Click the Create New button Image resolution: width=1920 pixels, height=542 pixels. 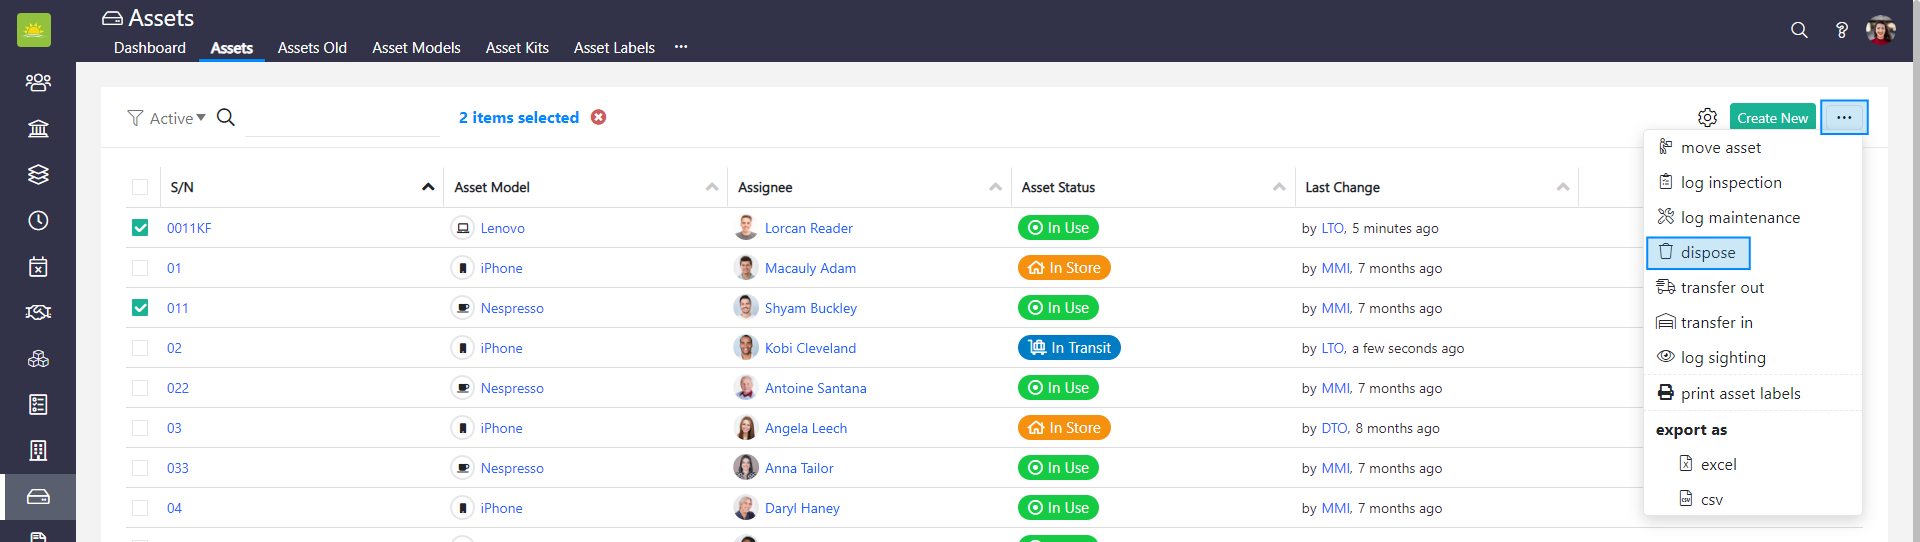pyautogui.click(x=1772, y=118)
